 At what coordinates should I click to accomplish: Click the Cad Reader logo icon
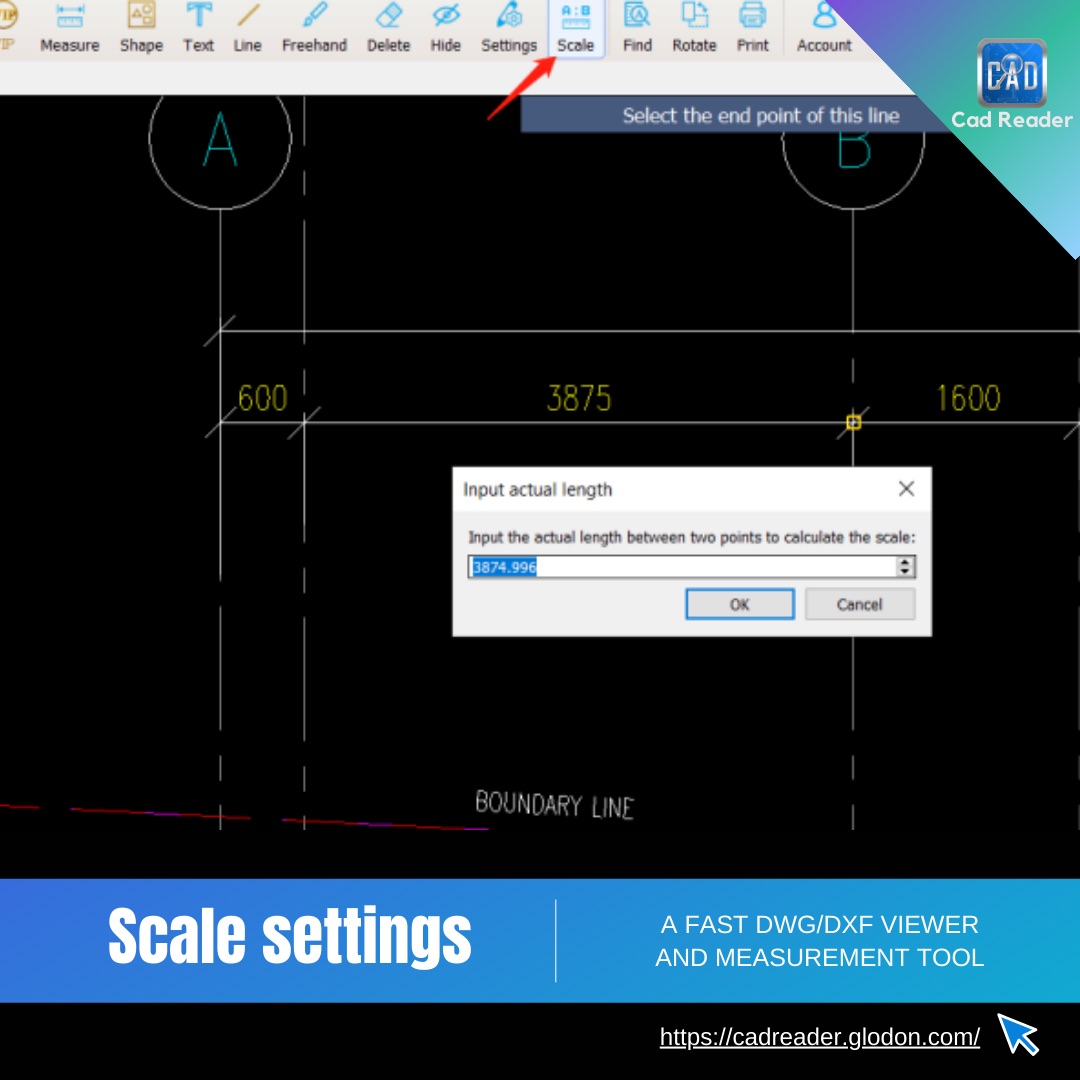pos(1012,73)
